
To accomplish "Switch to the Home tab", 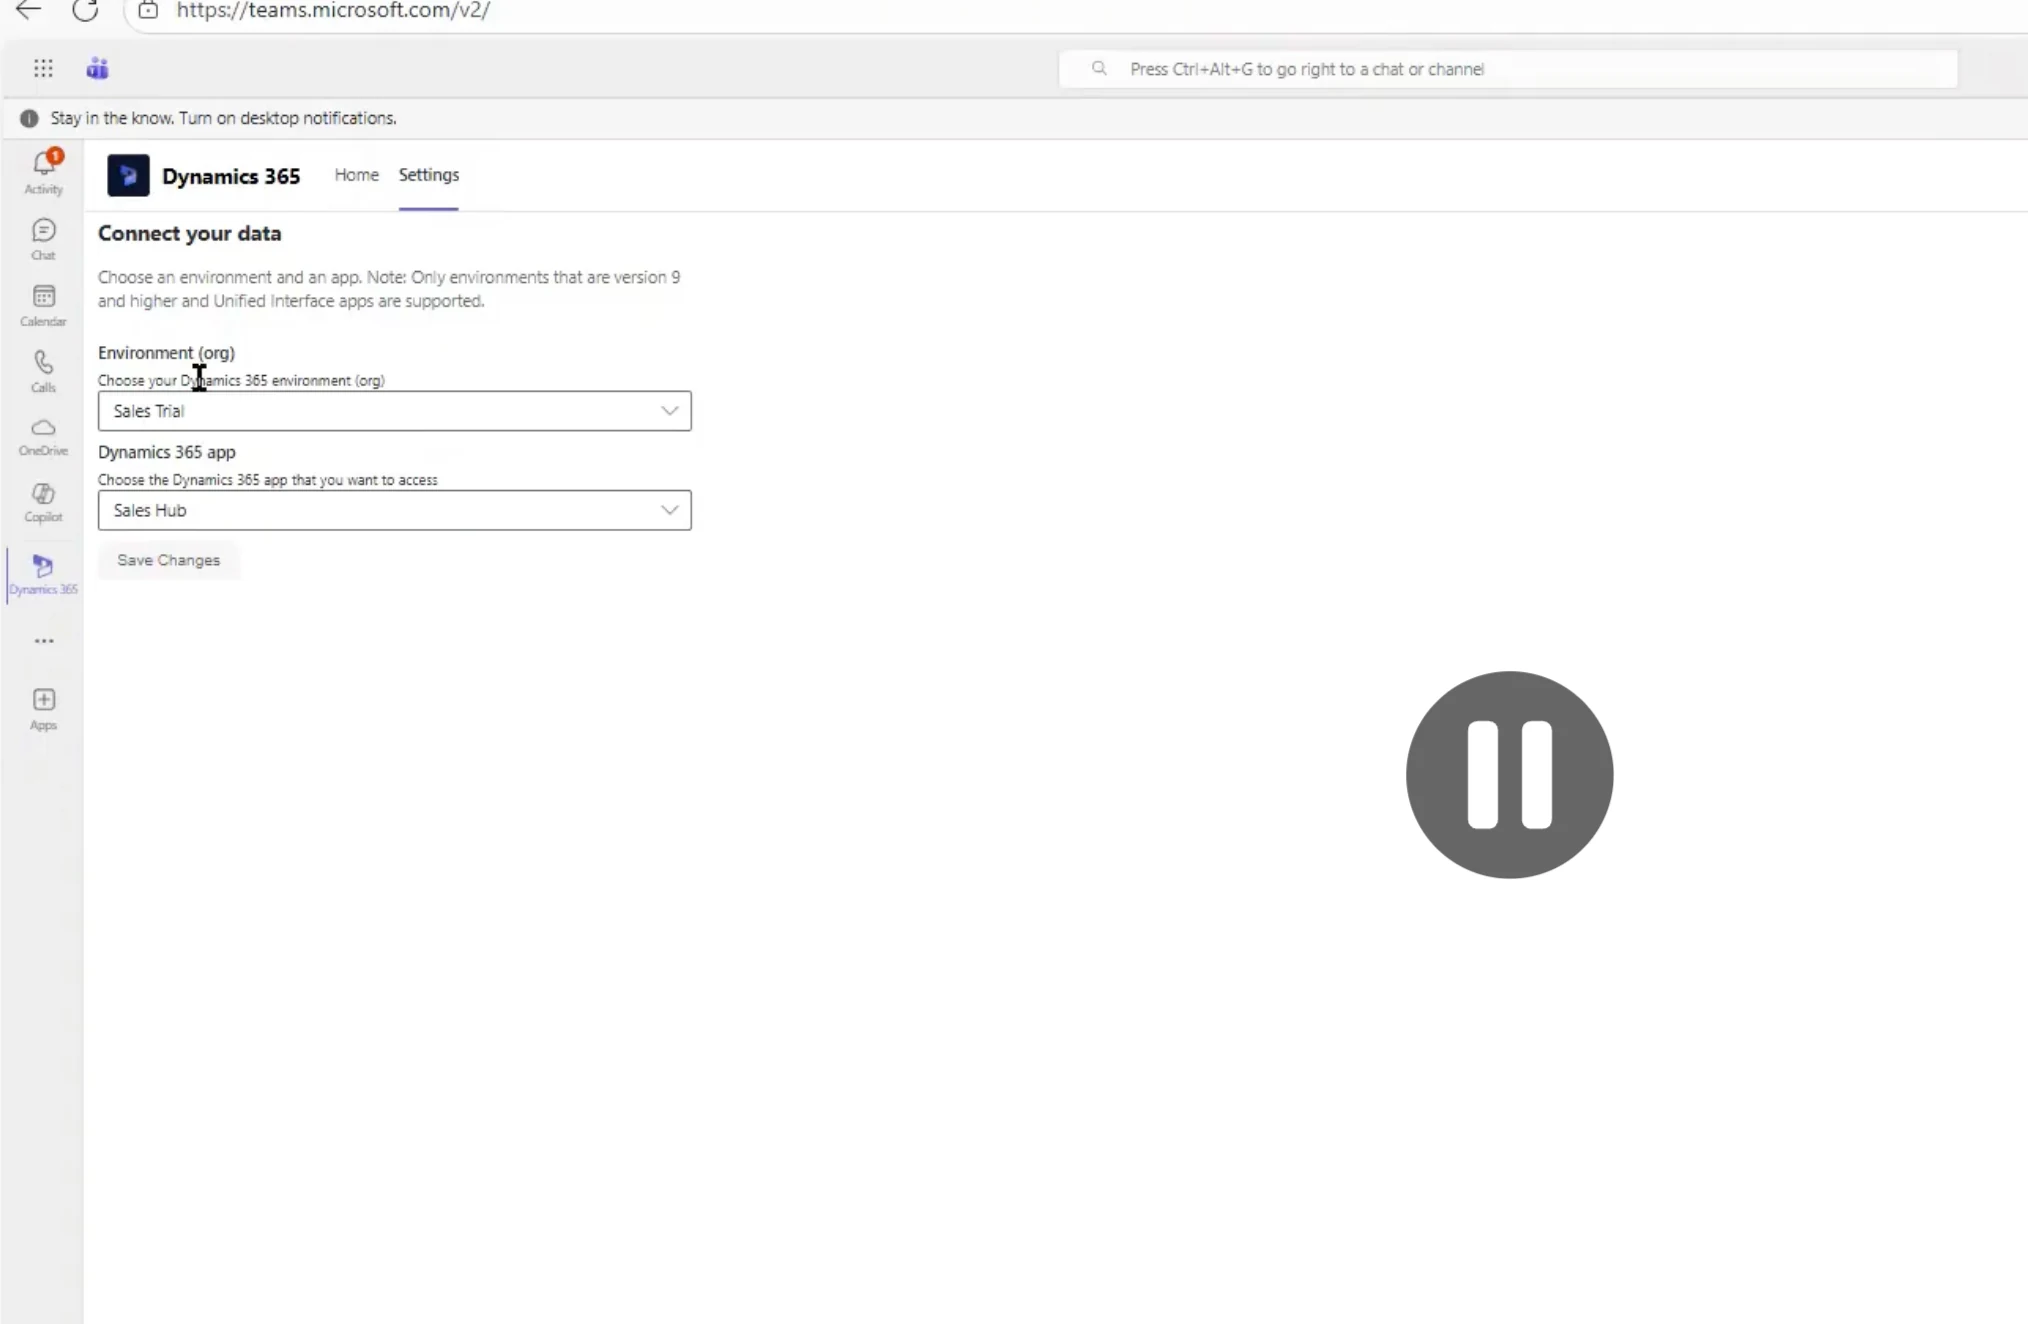I will pos(356,175).
